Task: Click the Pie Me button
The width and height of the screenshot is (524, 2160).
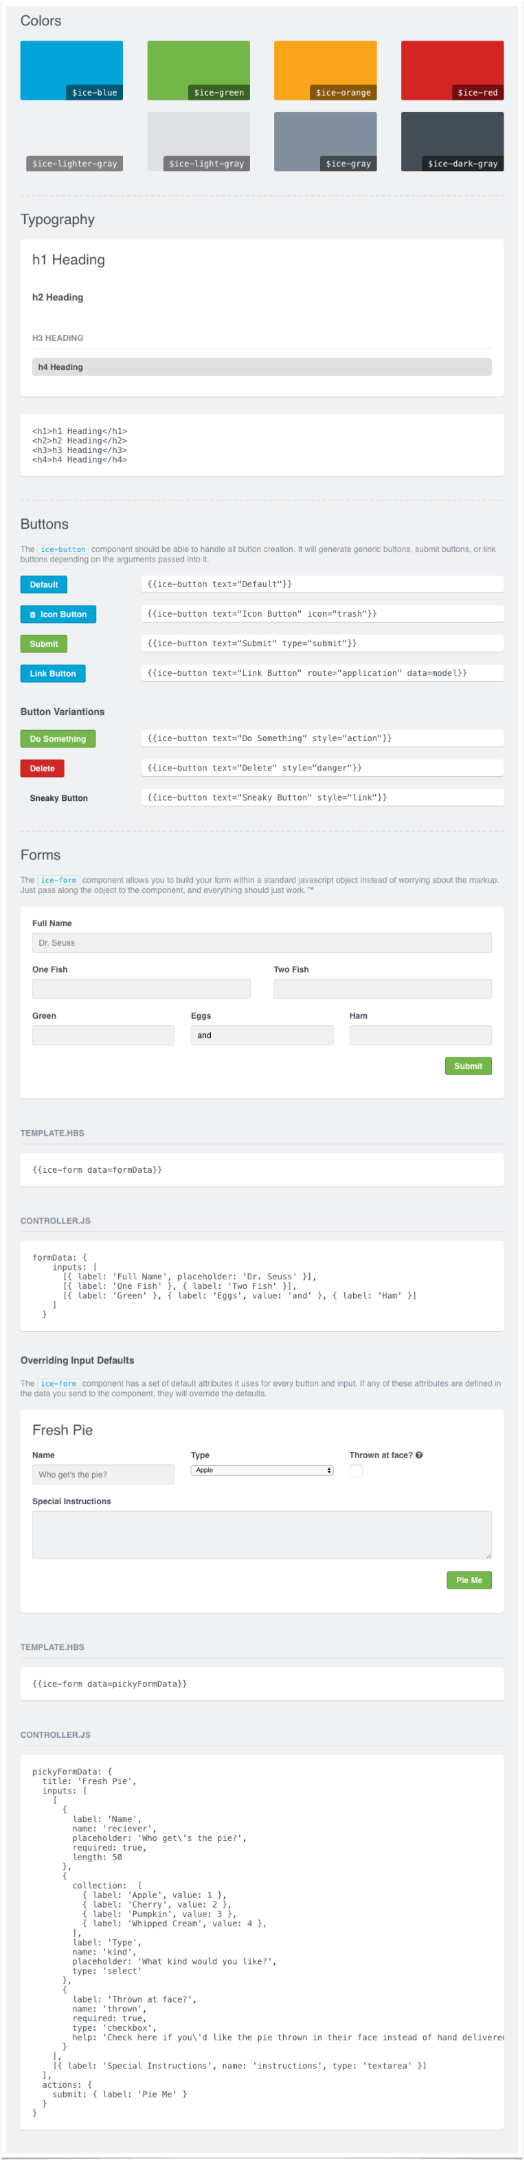Action: 469,1580
